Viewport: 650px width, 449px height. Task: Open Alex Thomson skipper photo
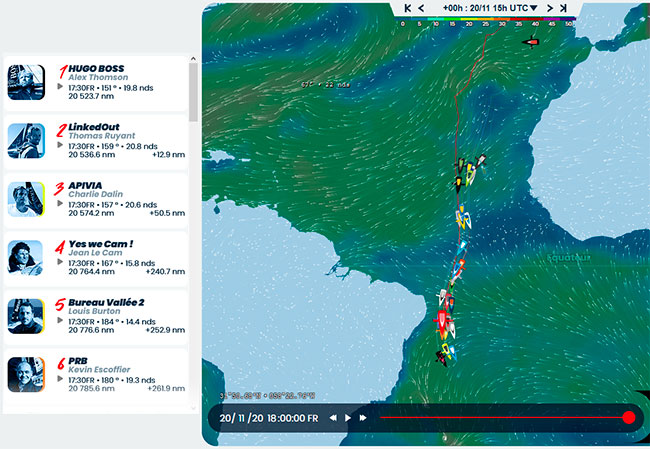(x=26, y=82)
